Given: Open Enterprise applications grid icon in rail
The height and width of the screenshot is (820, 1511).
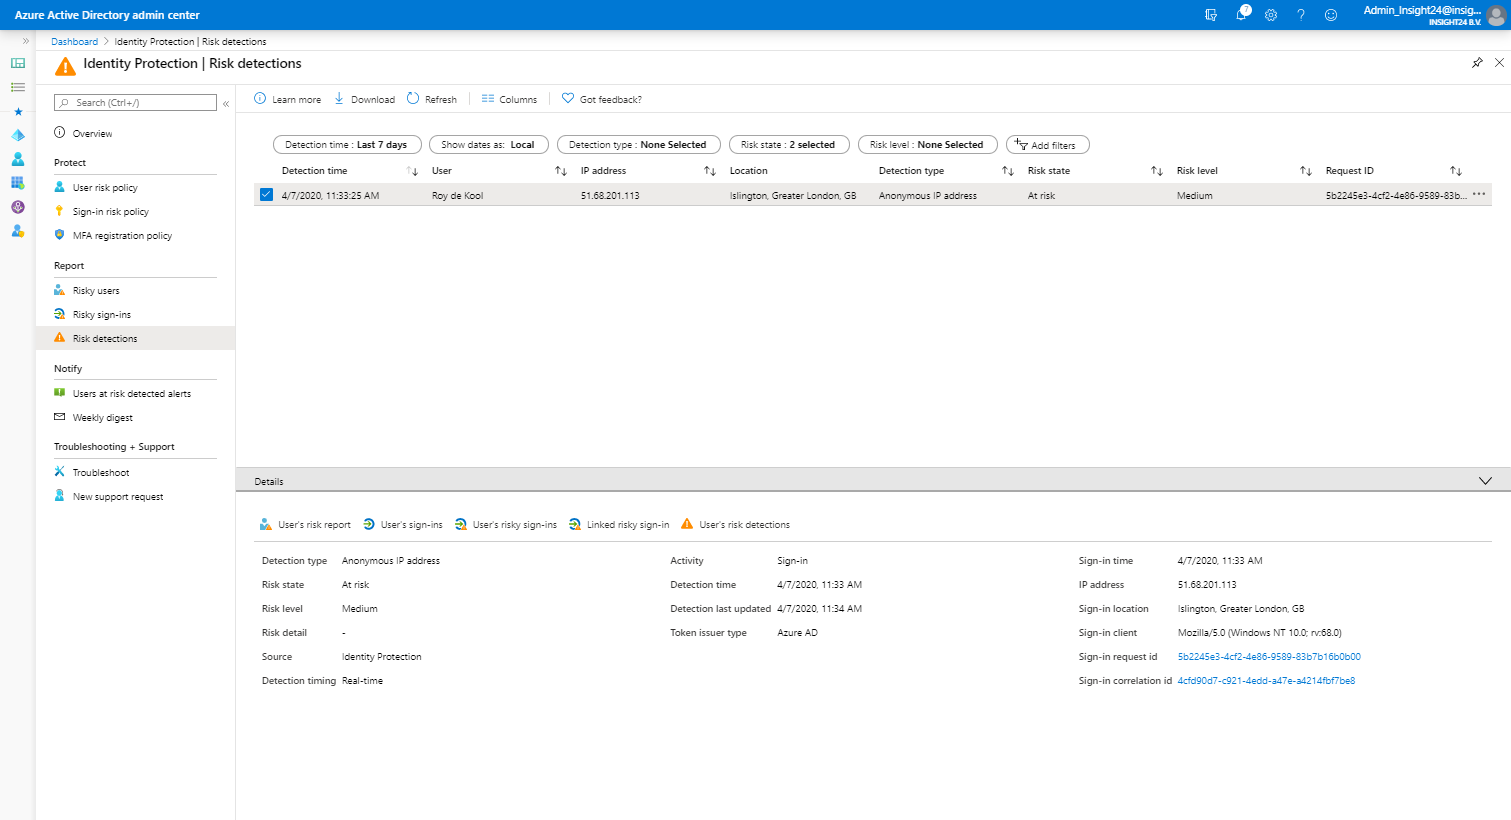Looking at the screenshot, I should (18, 183).
